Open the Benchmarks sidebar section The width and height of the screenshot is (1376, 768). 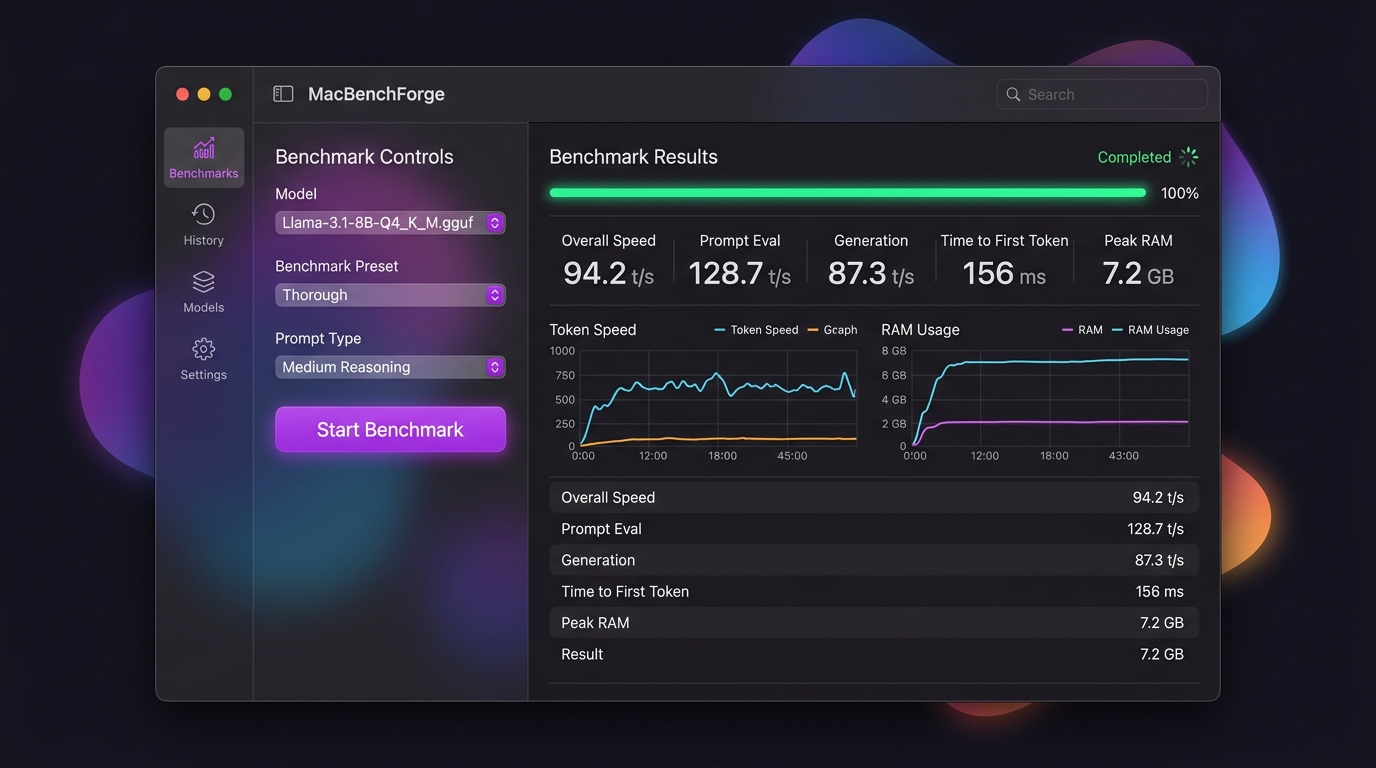click(204, 158)
